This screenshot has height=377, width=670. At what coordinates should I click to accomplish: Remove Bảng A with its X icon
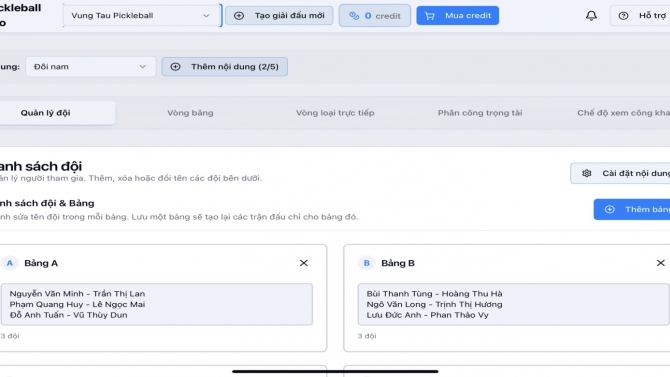tap(304, 263)
